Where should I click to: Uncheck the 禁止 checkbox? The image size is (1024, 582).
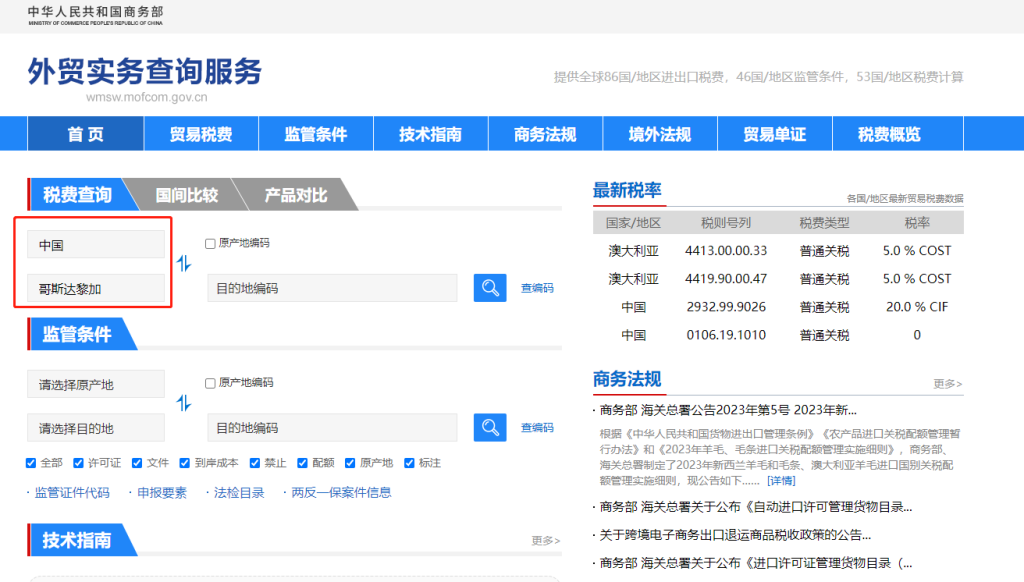[x=255, y=463]
